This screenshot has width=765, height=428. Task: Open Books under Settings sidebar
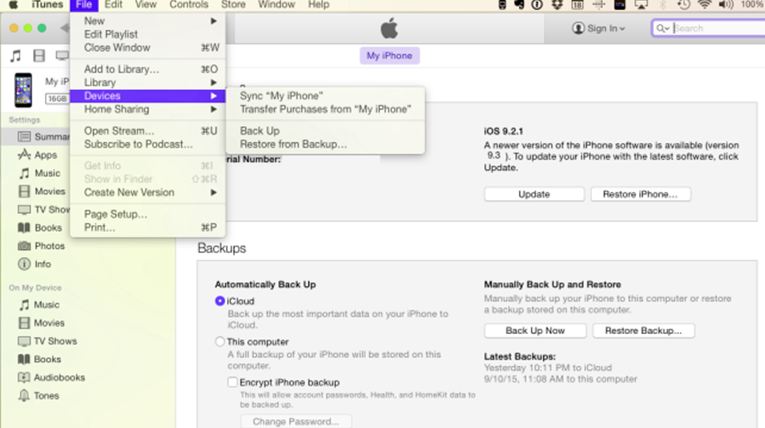(x=40, y=228)
